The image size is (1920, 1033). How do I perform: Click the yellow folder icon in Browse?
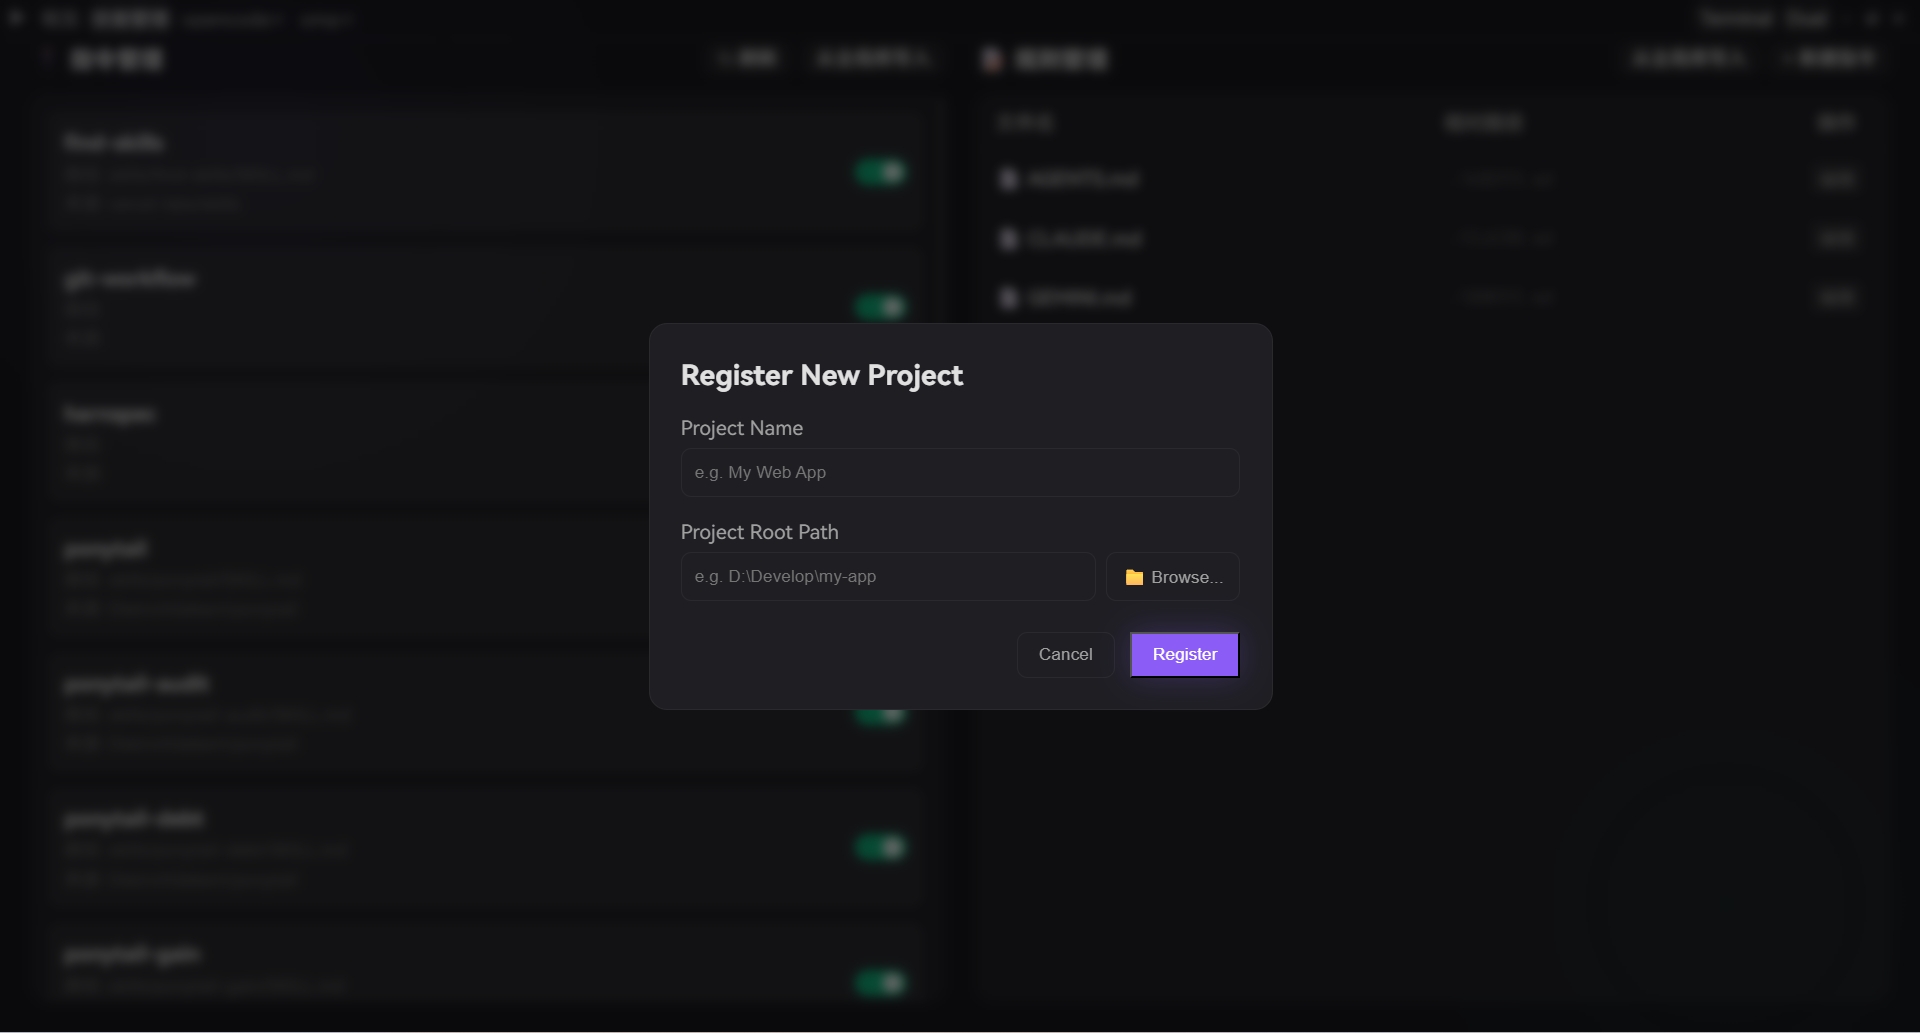point(1134,577)
